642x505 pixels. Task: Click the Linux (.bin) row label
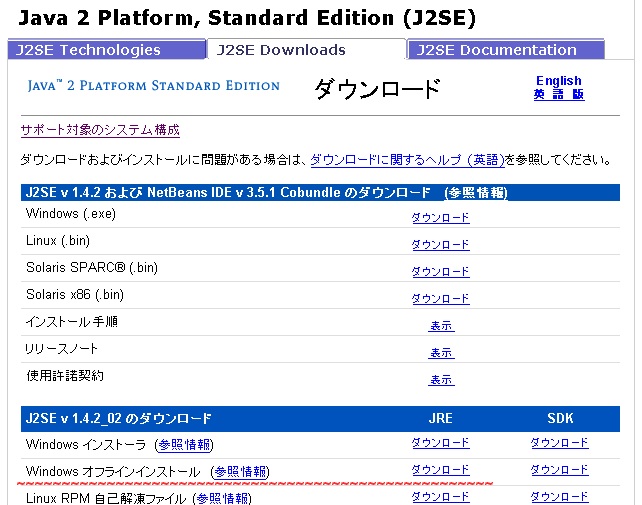click(x=58, y=240)
